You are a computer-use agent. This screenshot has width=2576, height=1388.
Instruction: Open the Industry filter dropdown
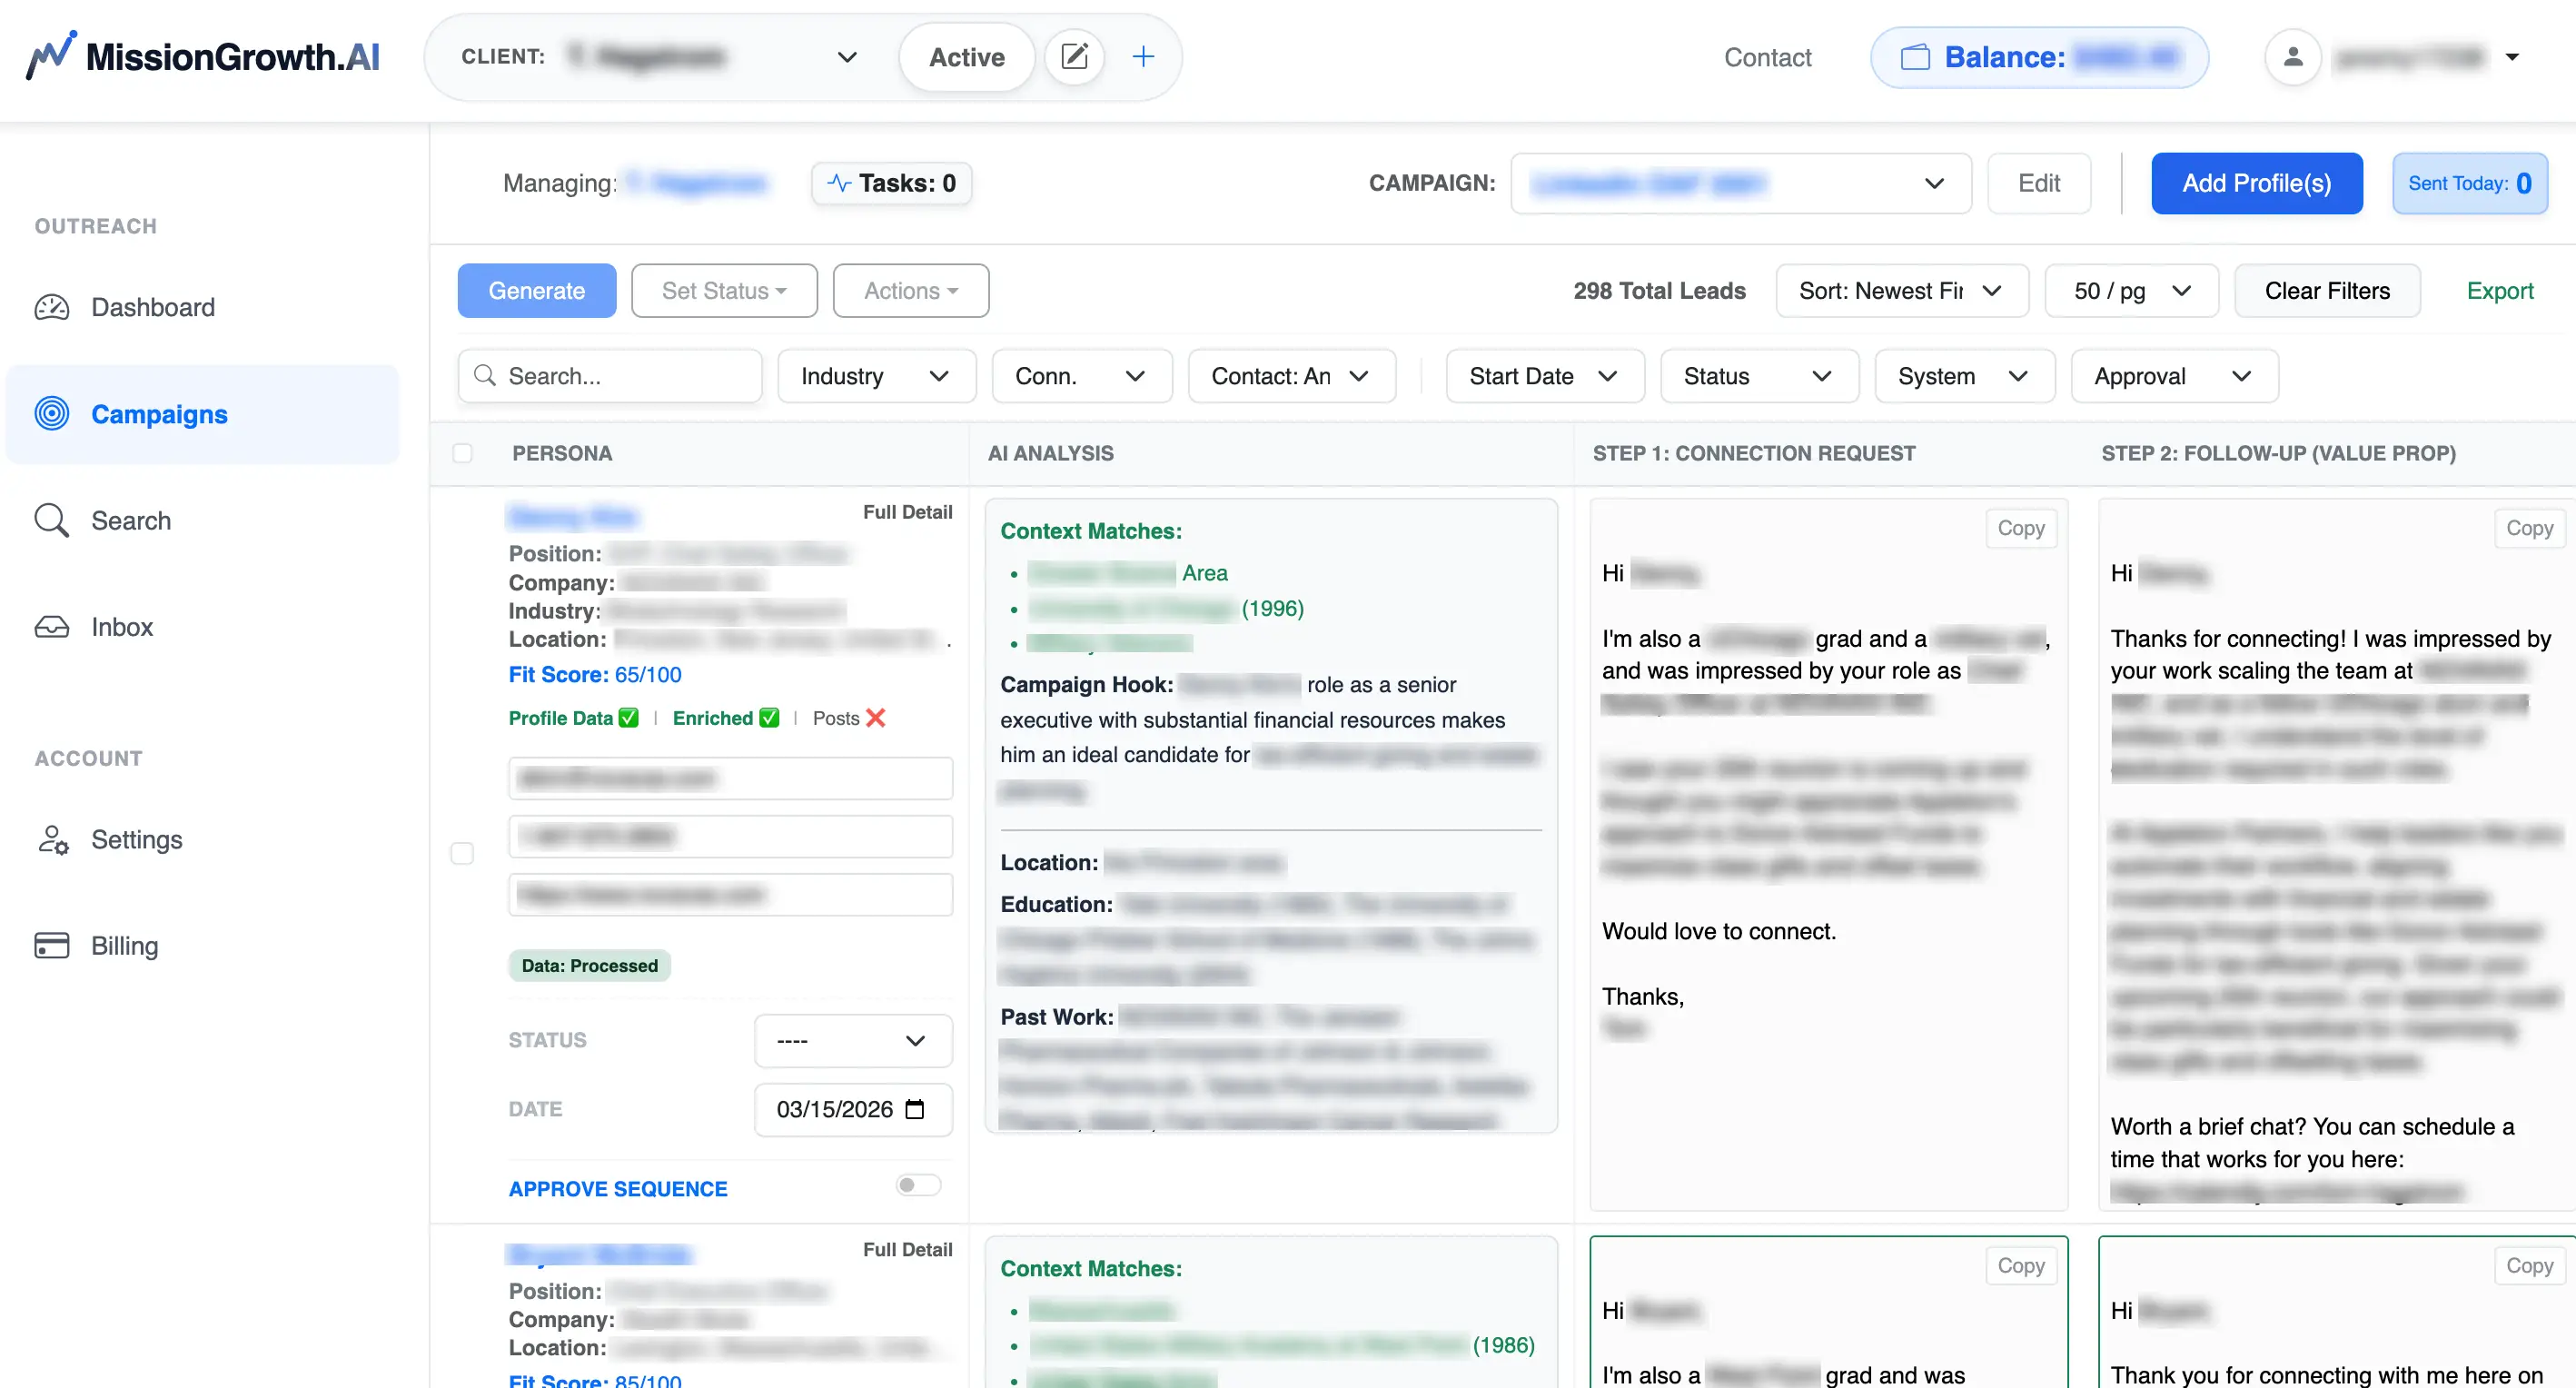point(876,376)
